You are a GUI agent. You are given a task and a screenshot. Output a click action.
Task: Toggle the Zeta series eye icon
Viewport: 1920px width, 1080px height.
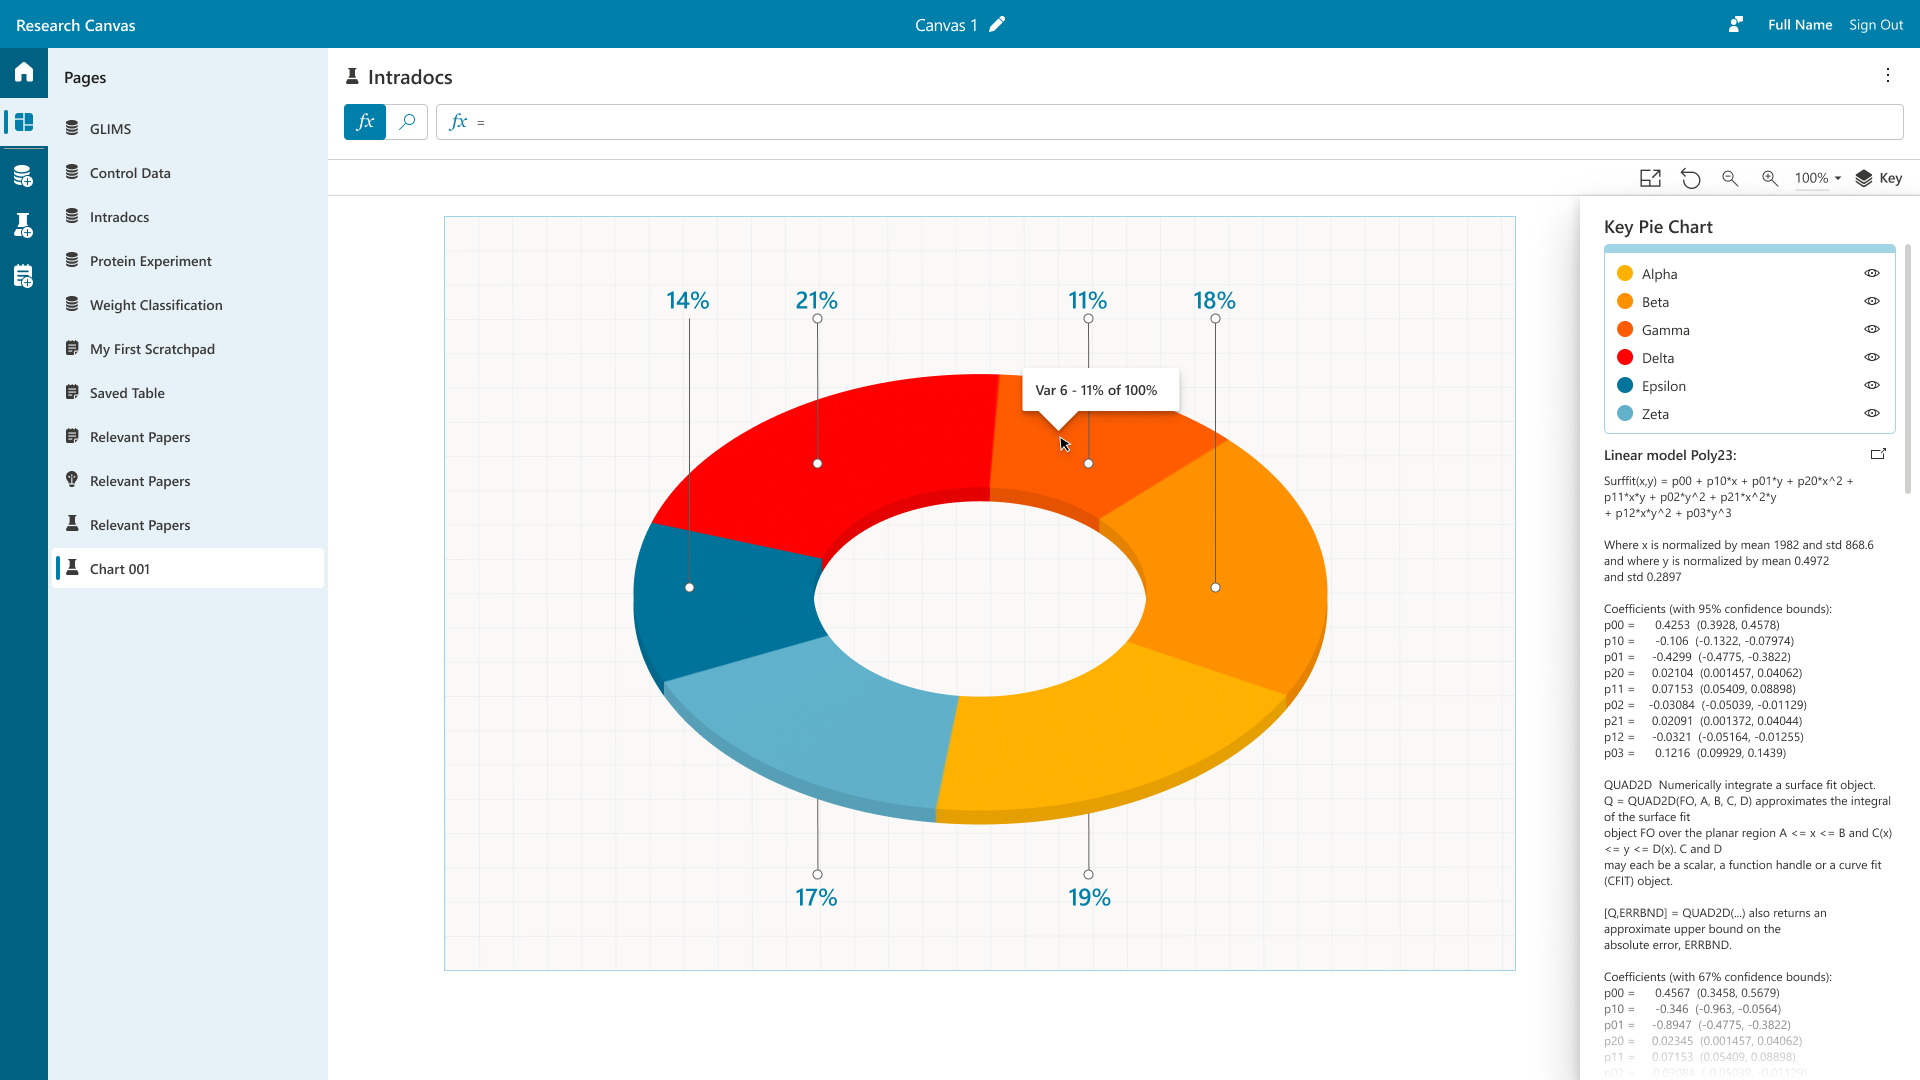[x=1872, y=413]
